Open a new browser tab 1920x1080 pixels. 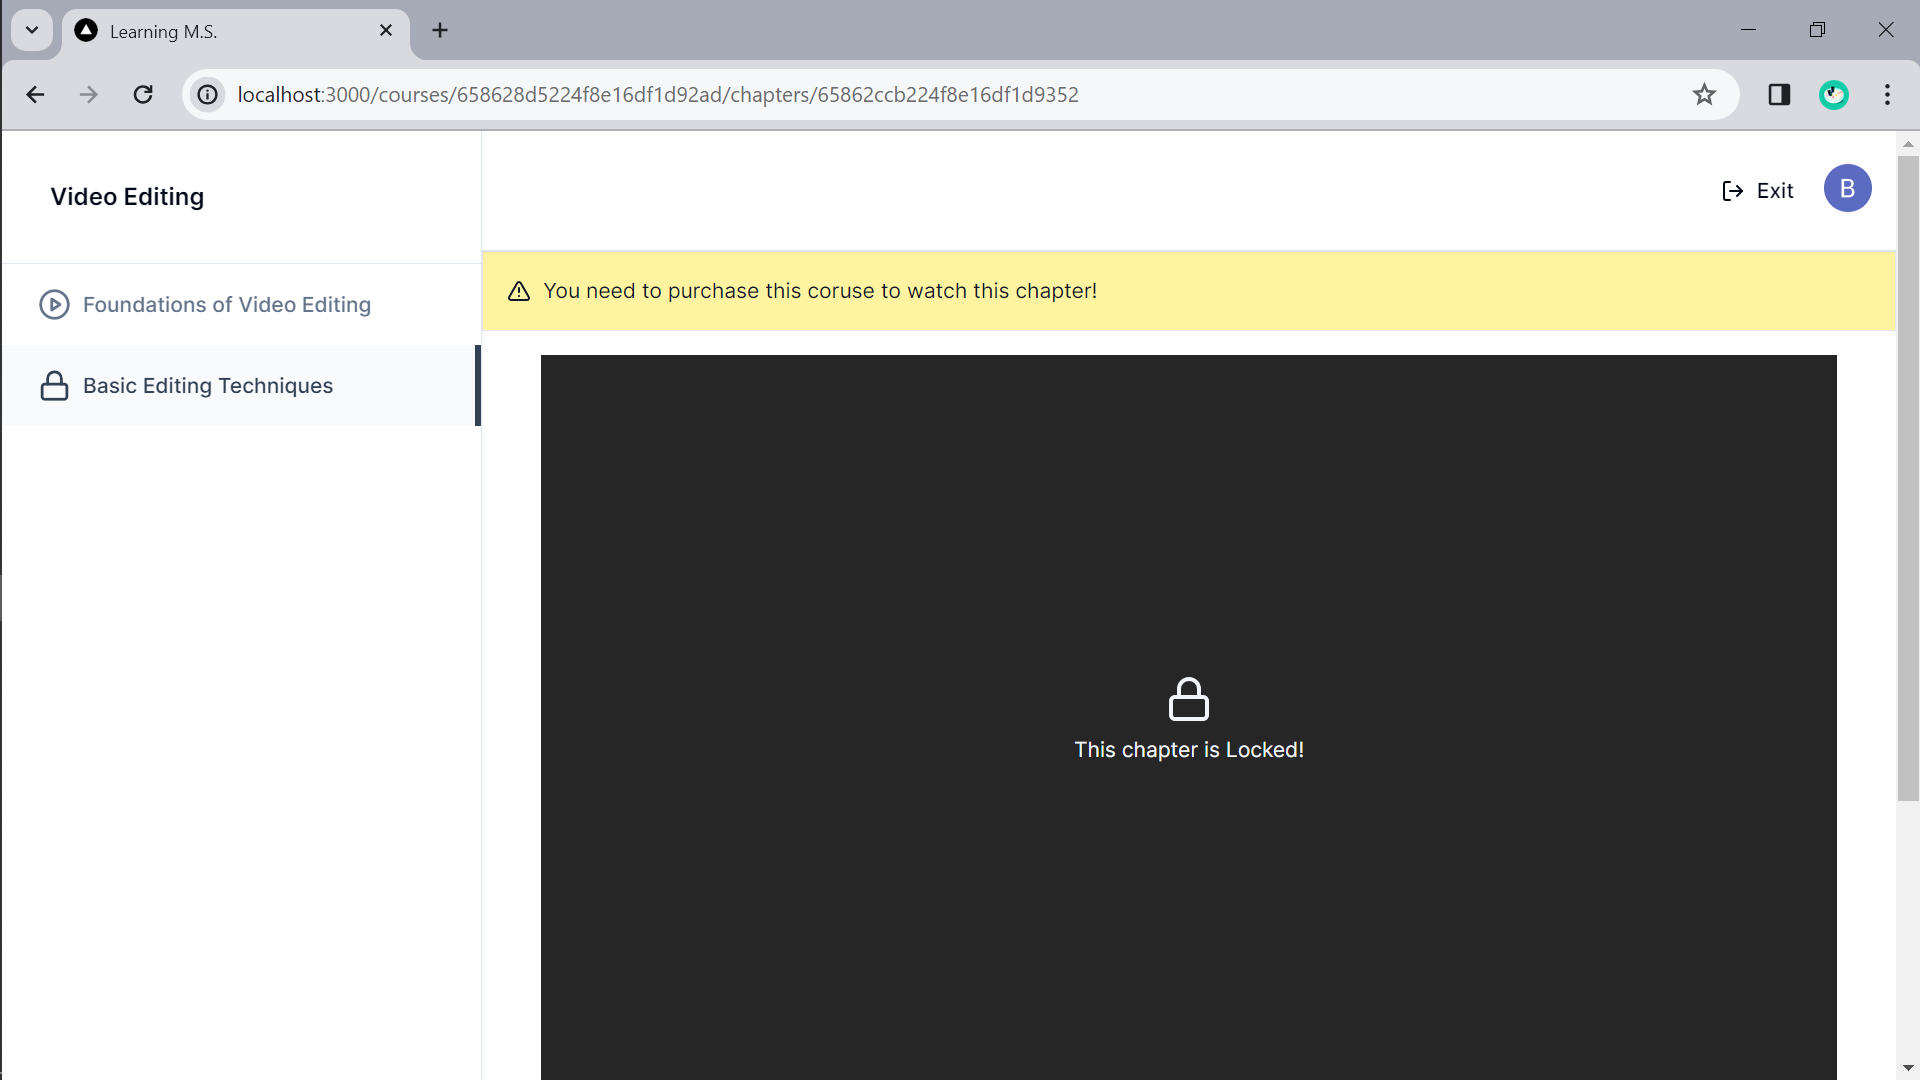(440, 30)
